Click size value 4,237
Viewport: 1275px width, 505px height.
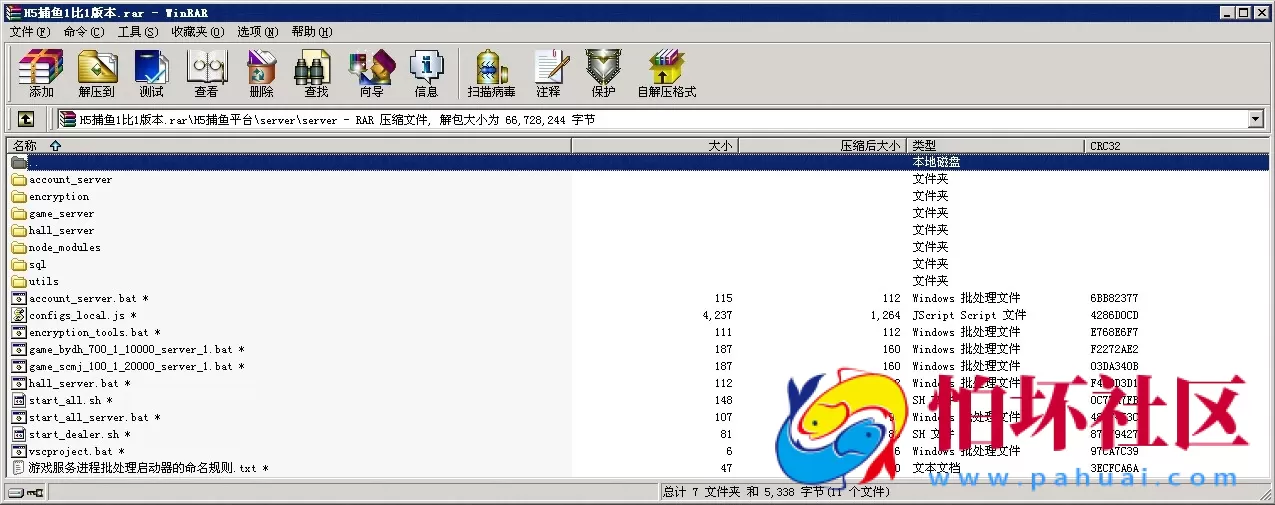tap(717, 315)
